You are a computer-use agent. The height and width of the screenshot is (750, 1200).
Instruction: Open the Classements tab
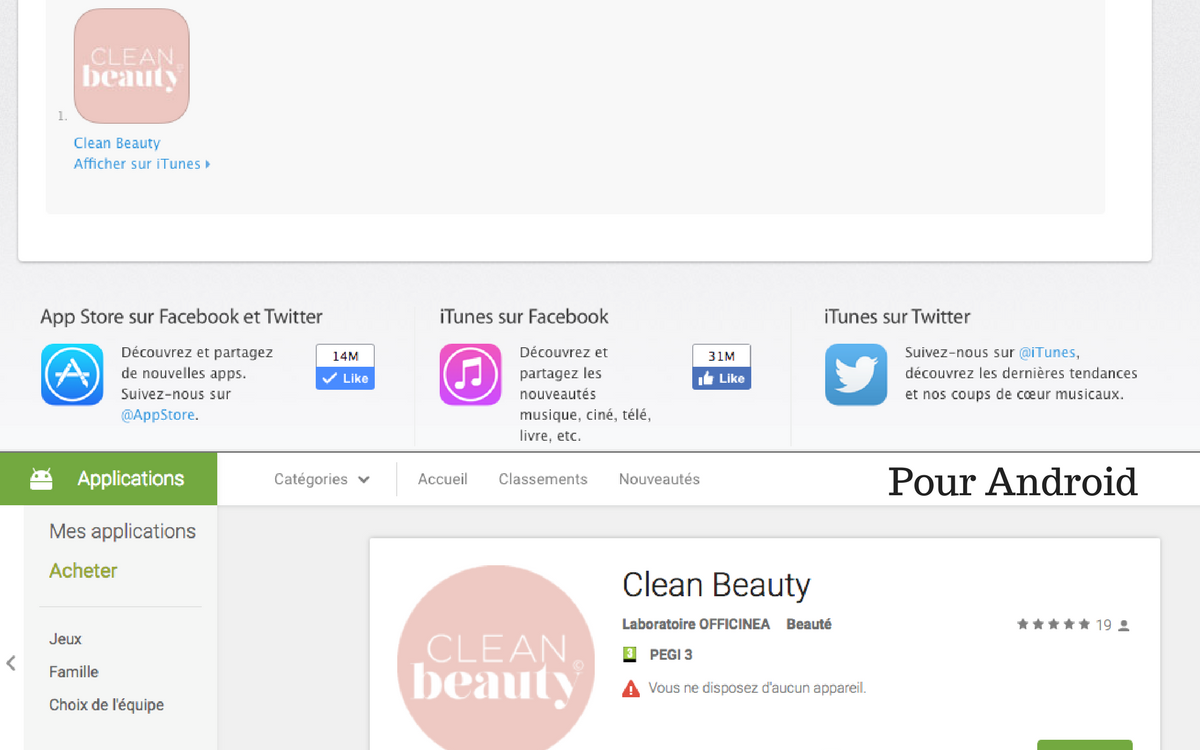pos(543,479)
